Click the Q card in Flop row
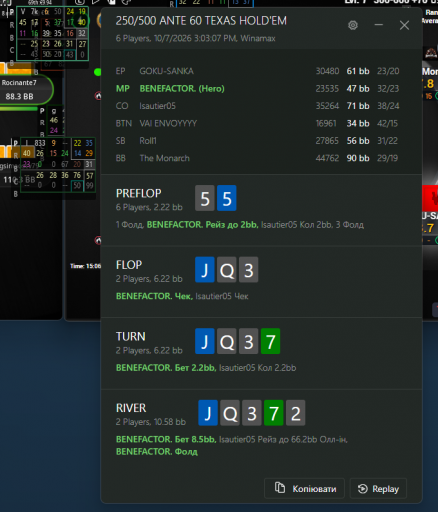Screen dimensions: 438x512 pos(227,270)
